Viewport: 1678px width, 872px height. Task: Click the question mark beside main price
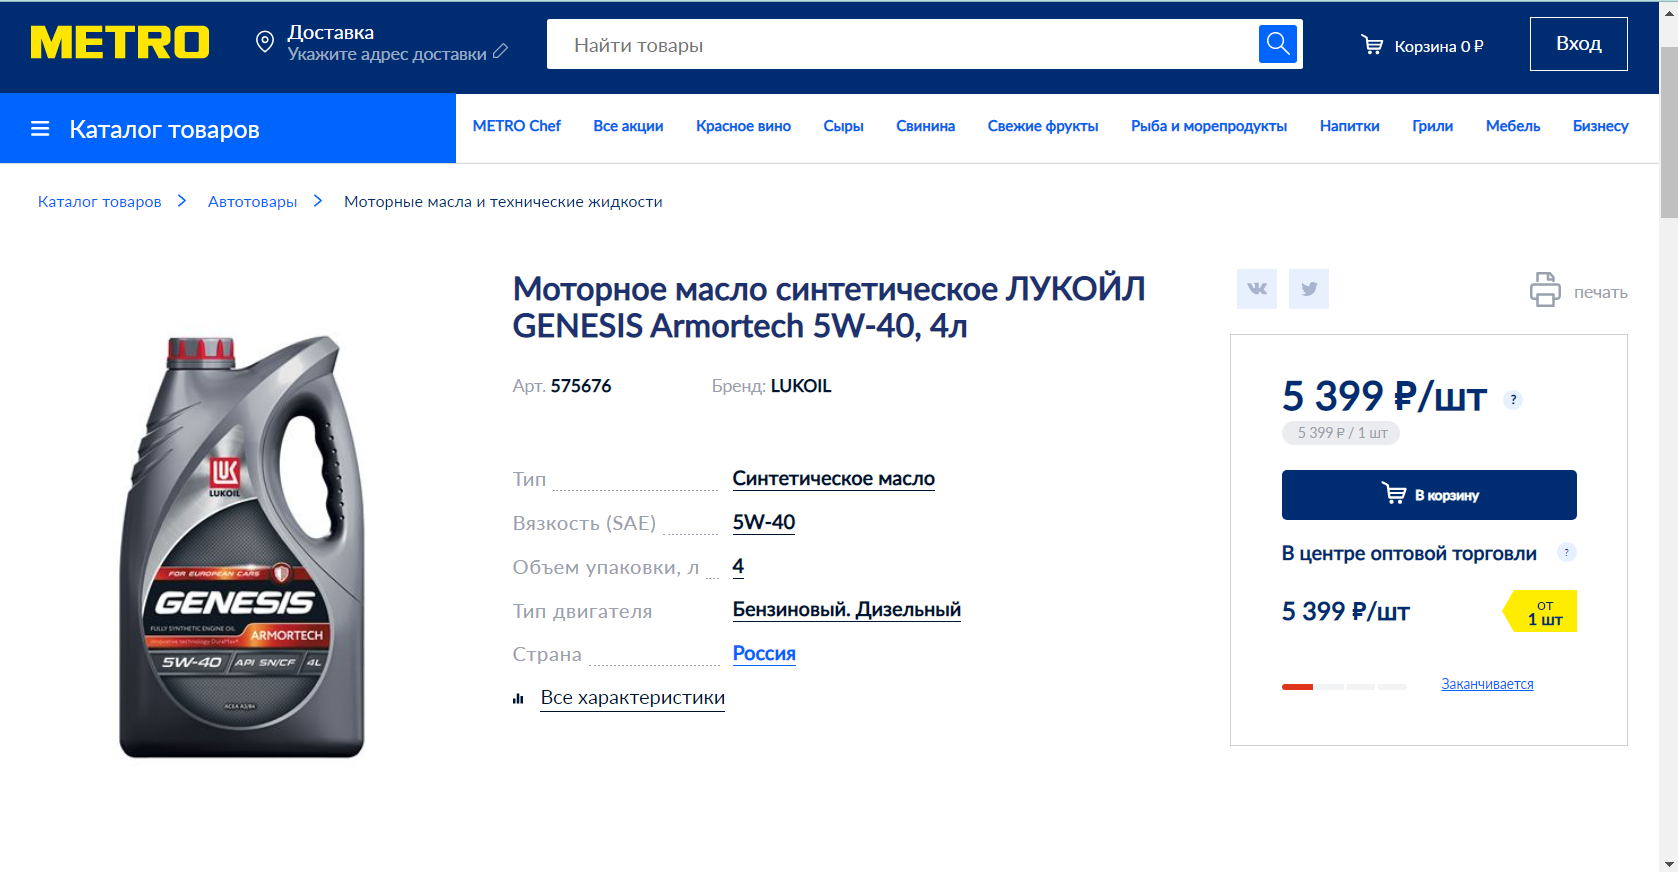tap(1513, 400)
